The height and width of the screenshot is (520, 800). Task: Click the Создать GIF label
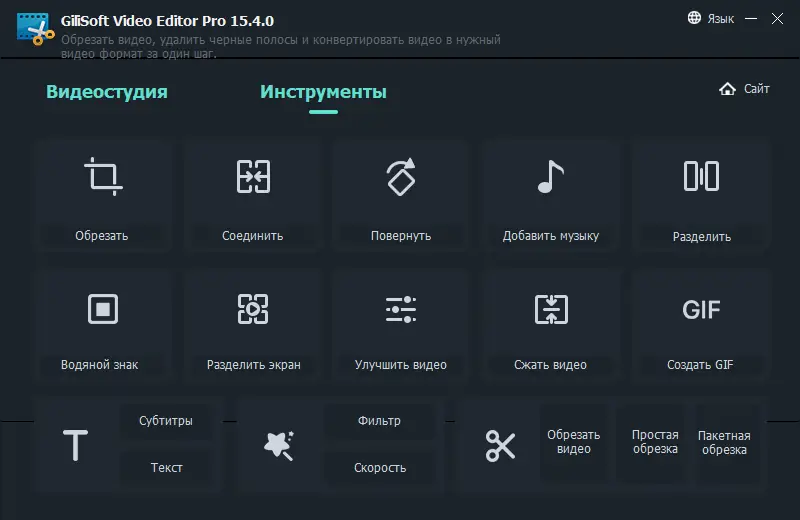click(700, 365)
